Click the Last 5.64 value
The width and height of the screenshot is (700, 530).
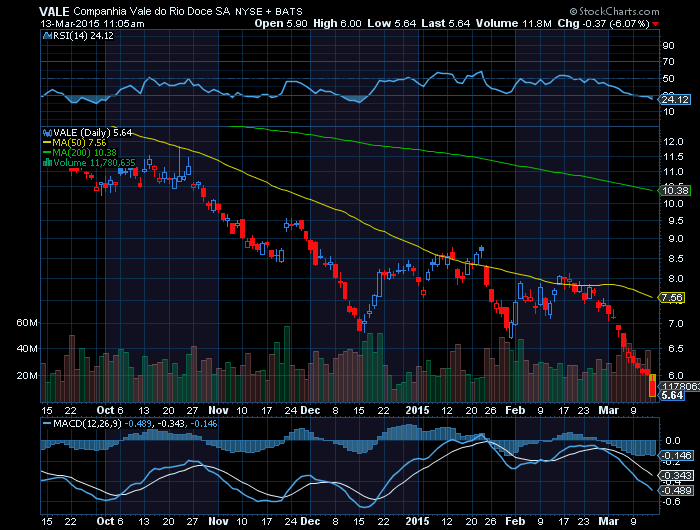point(446,23)
